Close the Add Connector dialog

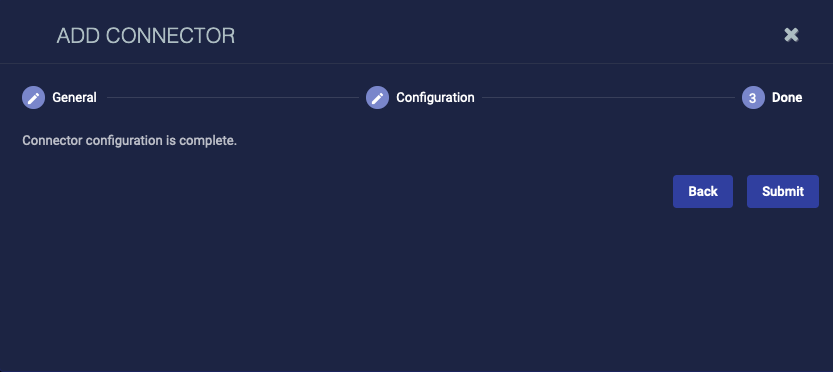[791, 35]
